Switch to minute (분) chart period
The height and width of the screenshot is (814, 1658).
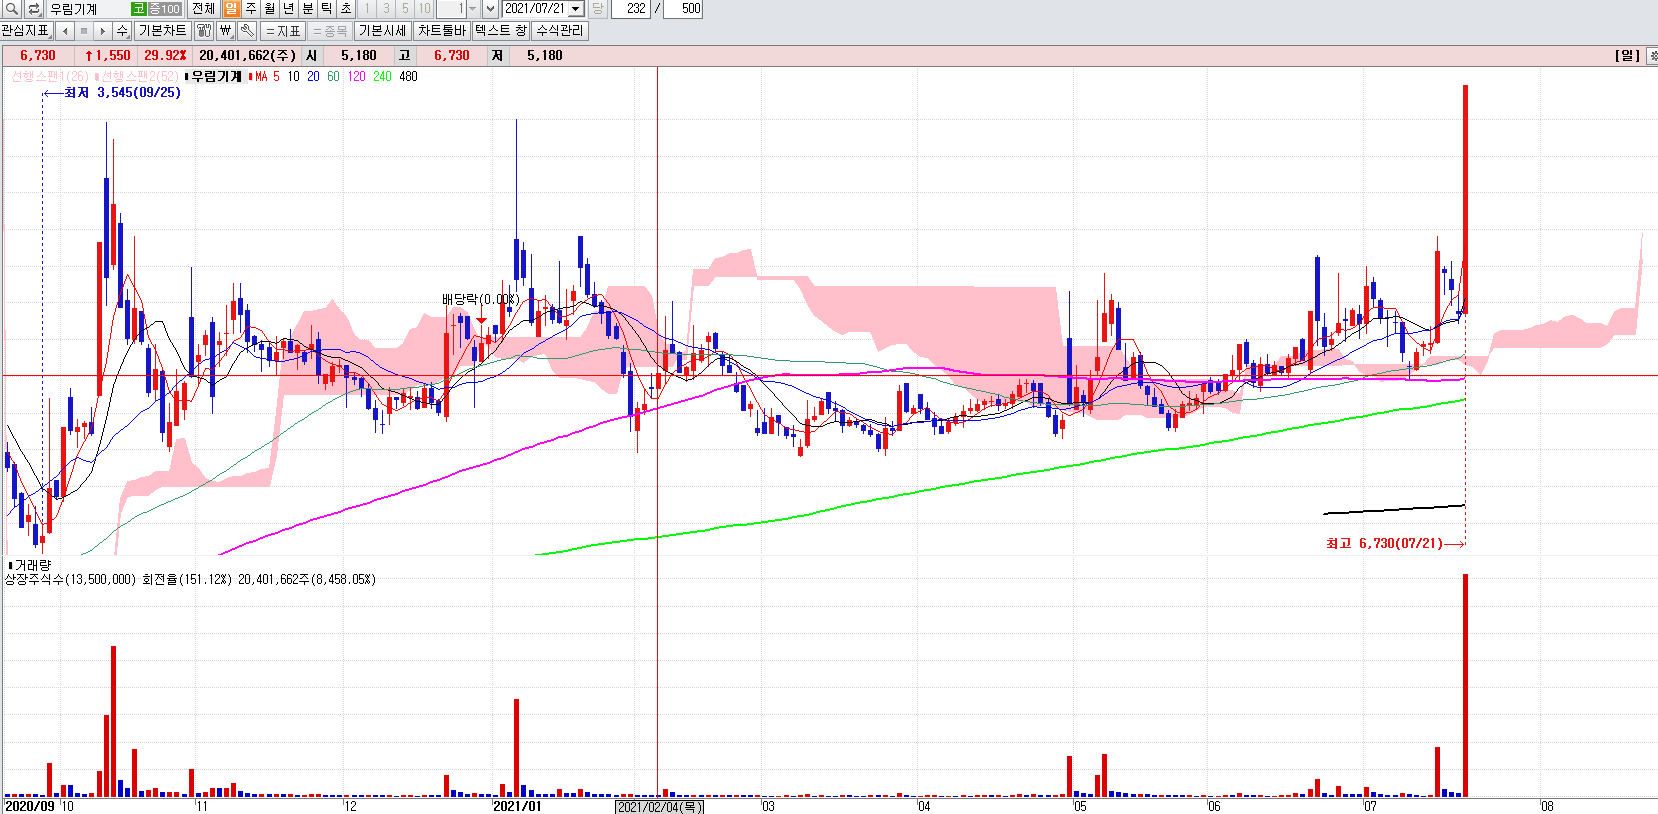point(307,9)
